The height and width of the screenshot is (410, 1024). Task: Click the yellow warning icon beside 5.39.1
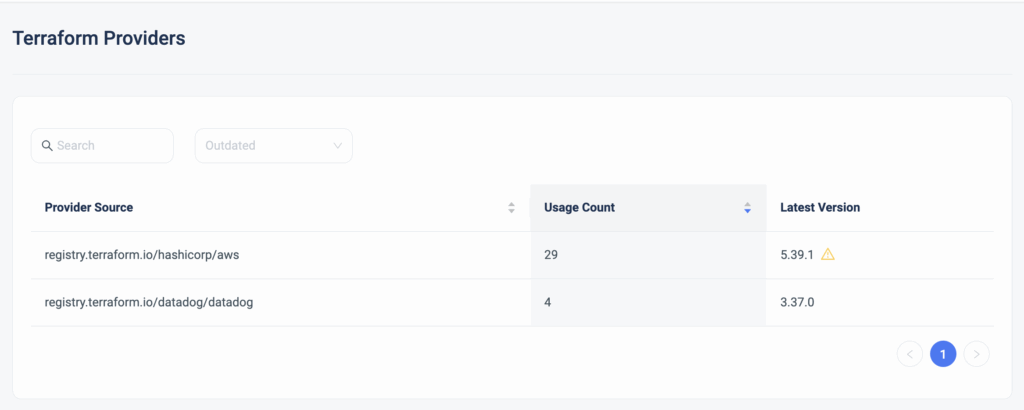tap(827, 255)
